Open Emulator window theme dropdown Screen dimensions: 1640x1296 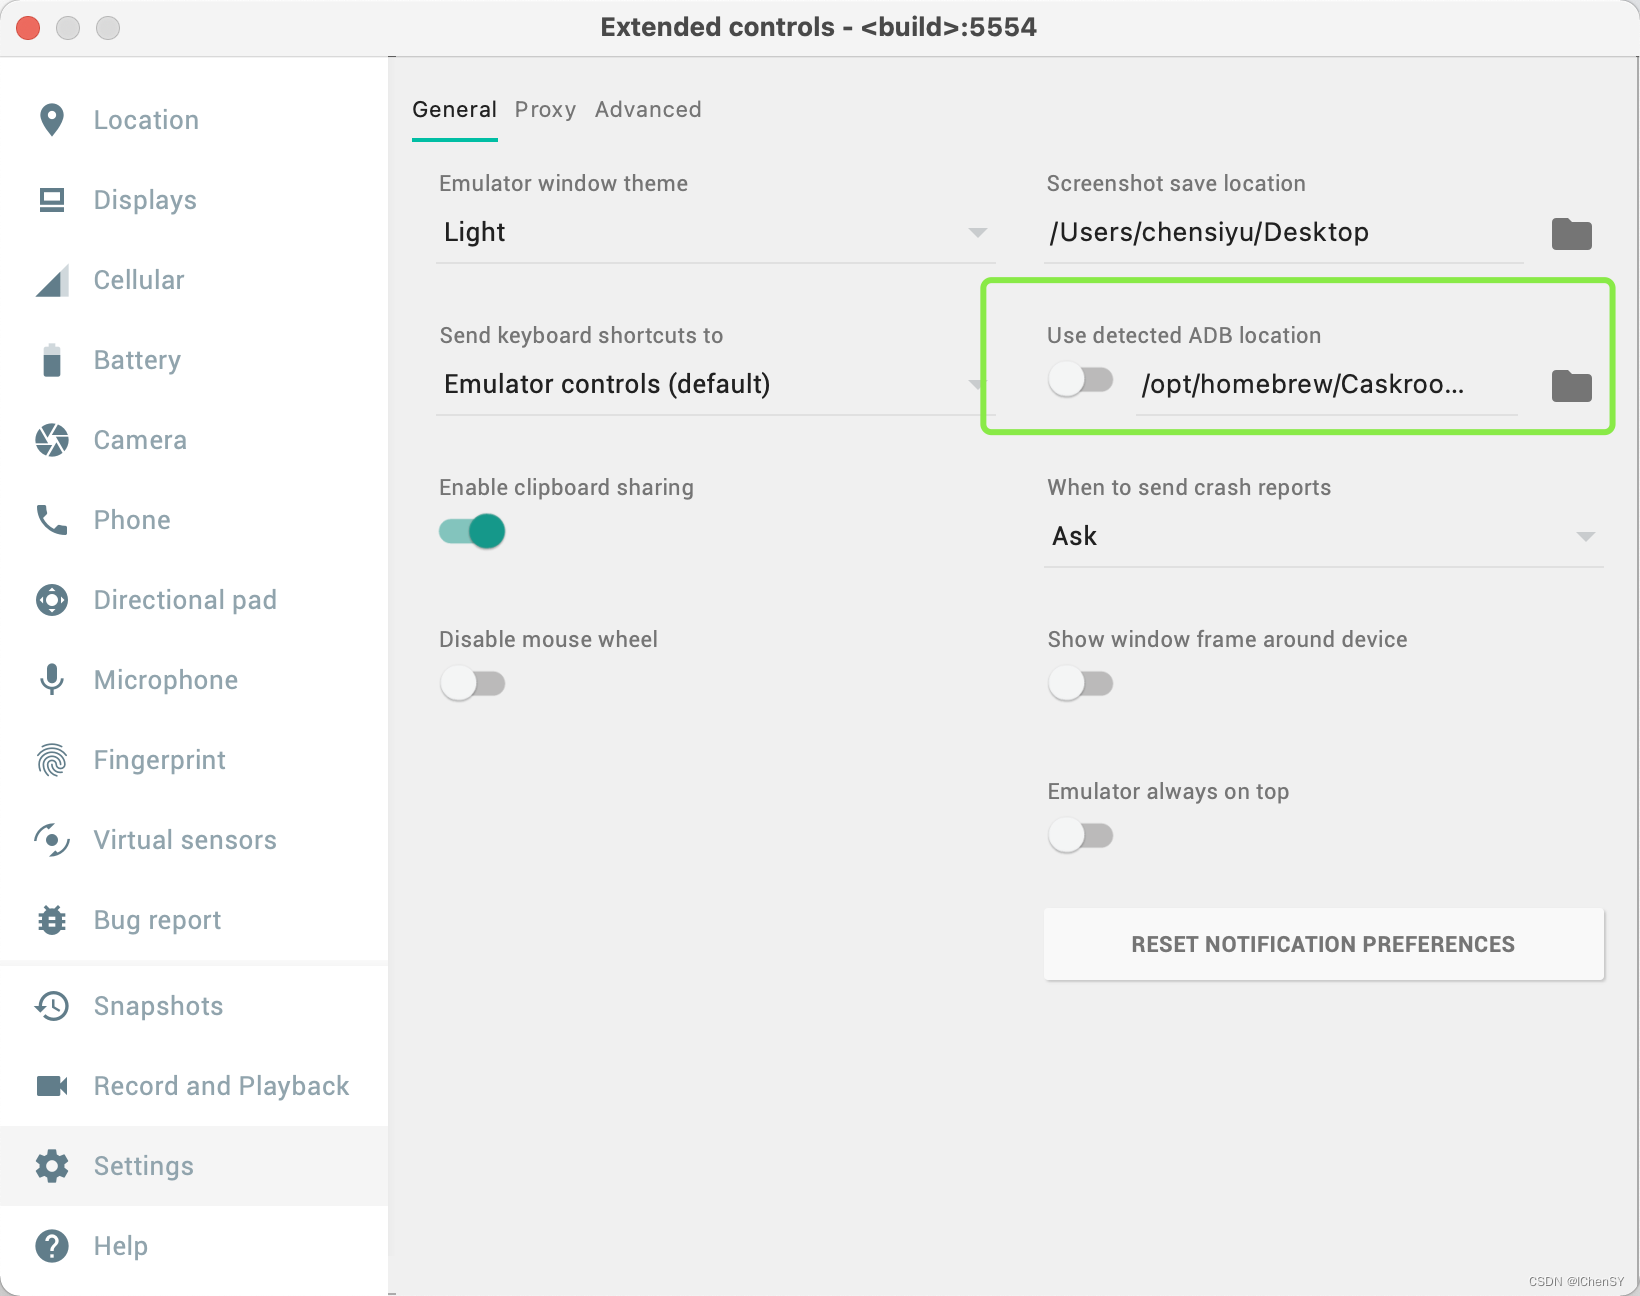[716, 233]
